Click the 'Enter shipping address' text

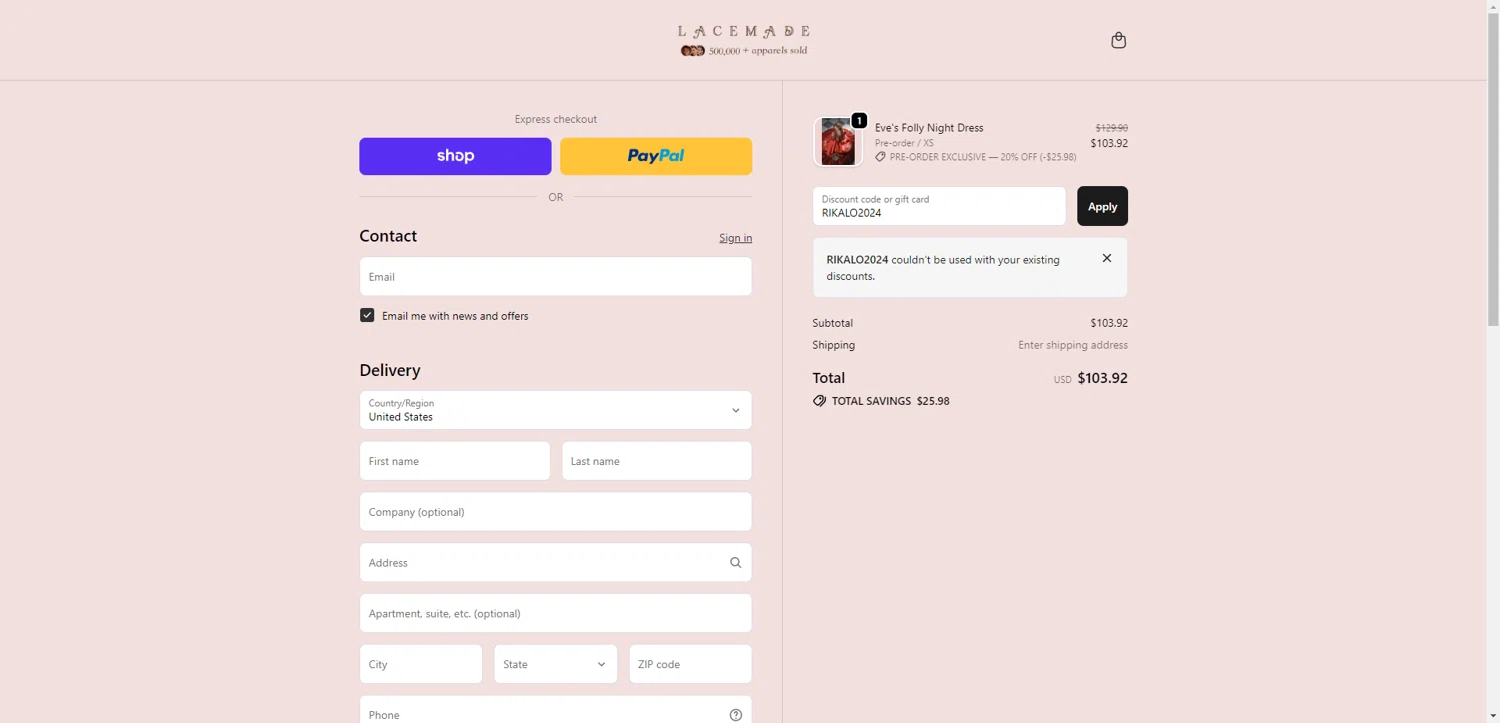pyautogui.click(x=1073, y=345)
